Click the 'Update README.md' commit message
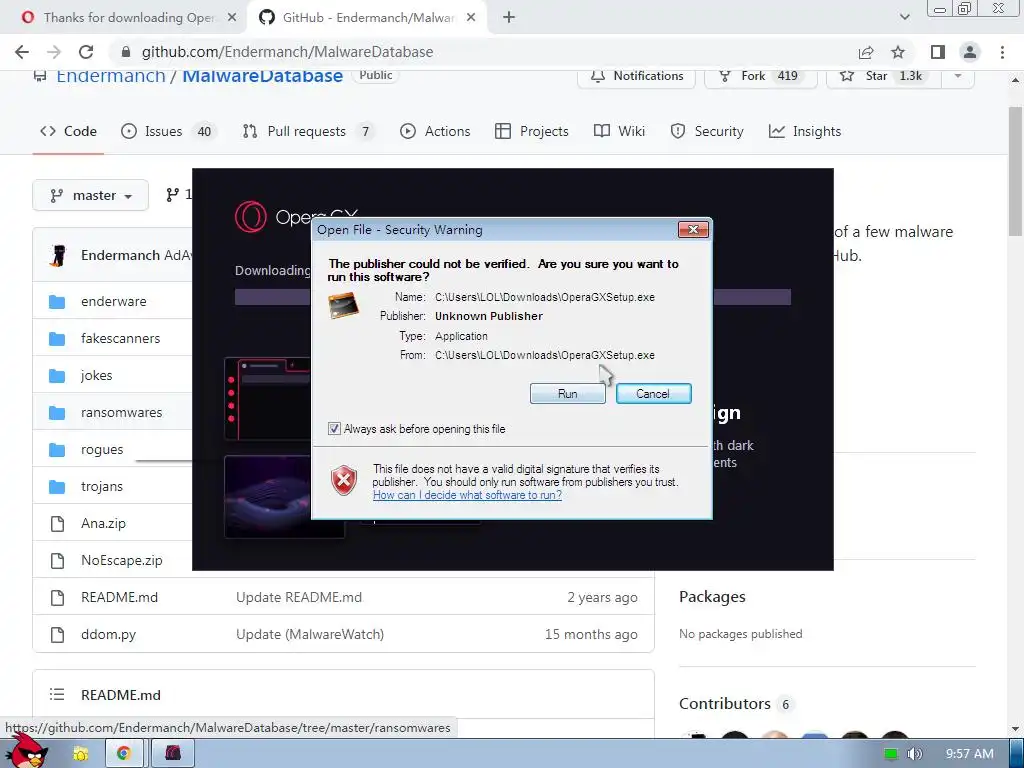1024x768 pixels. 299,598
